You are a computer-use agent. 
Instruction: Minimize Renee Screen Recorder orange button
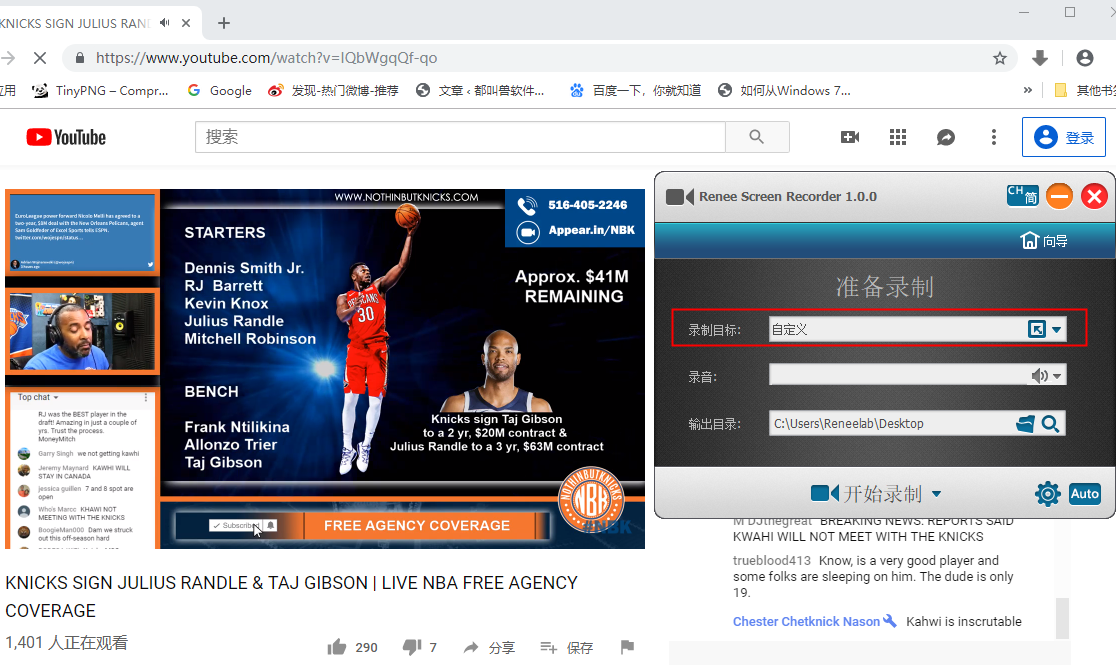coord(1059,196)
